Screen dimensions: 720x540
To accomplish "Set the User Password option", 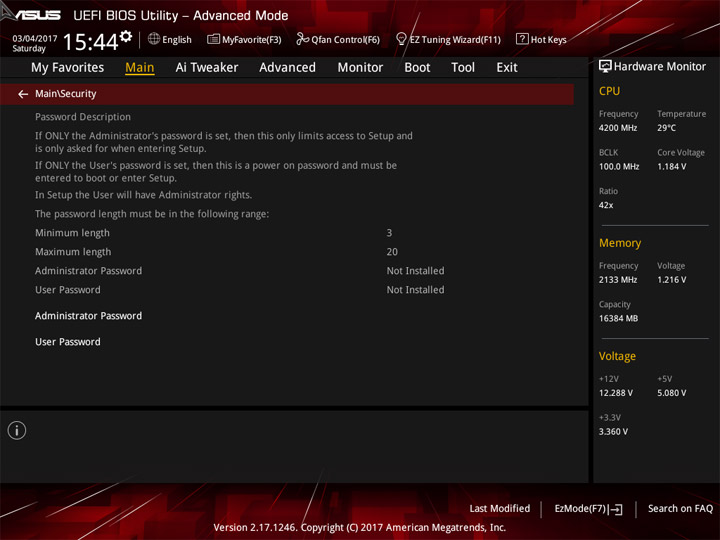I will pos(68,342).
